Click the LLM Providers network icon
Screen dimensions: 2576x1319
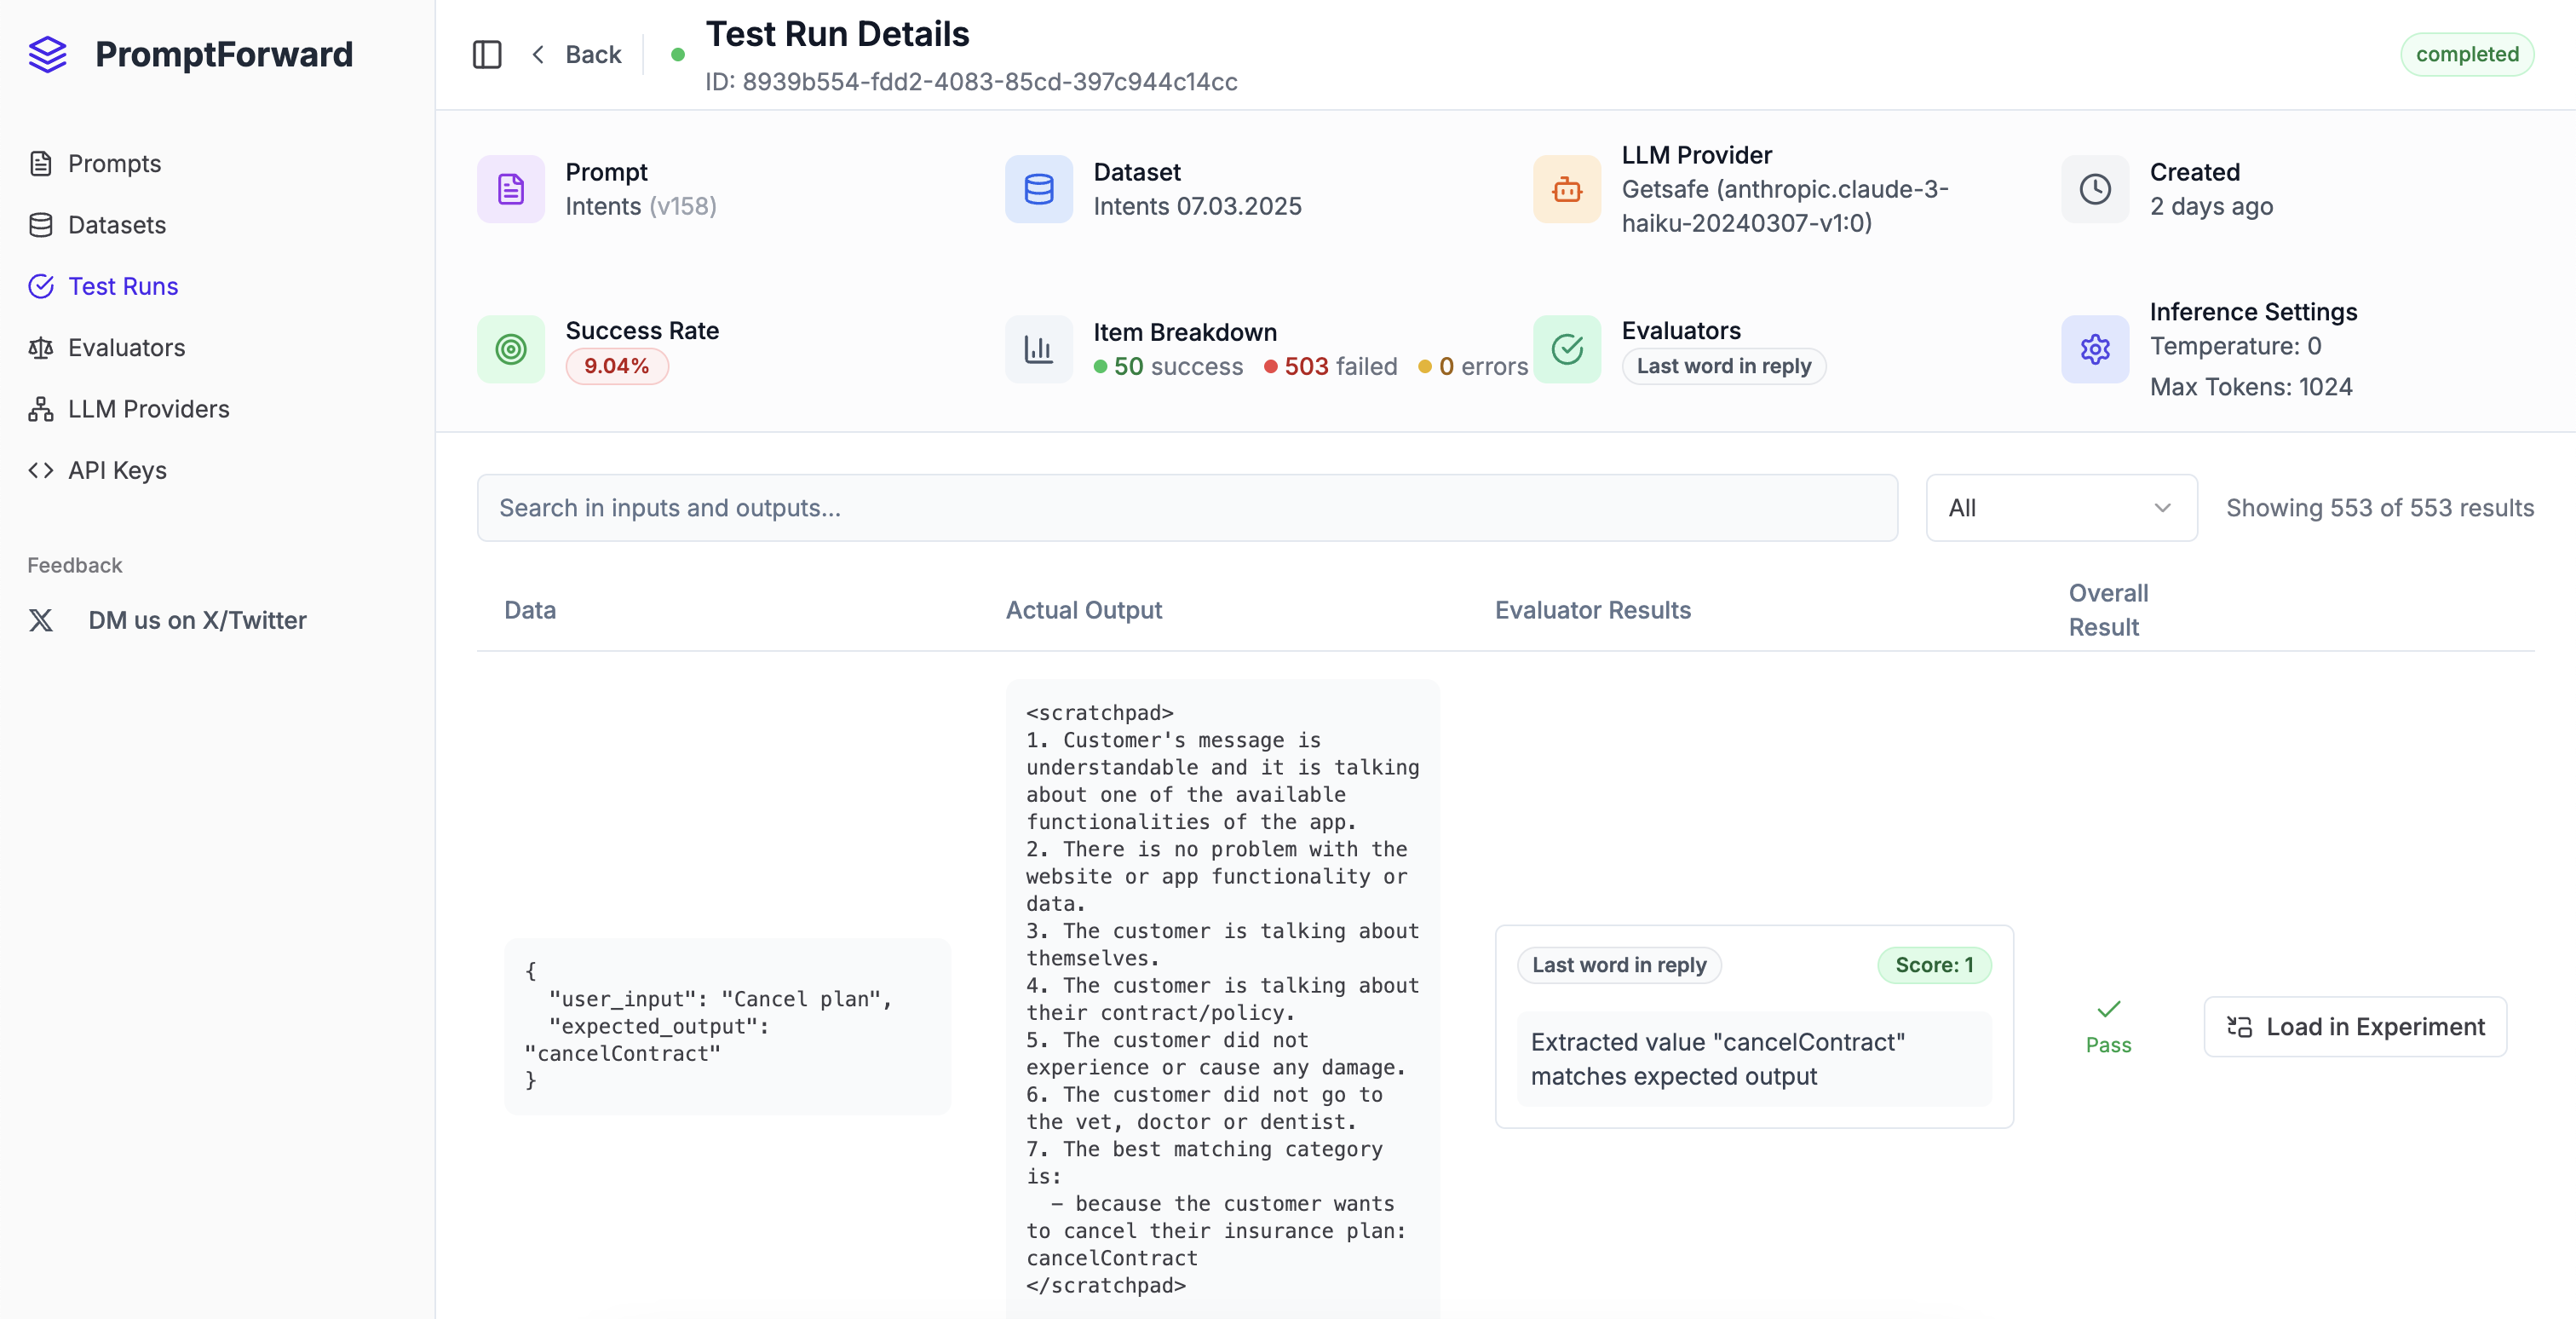tap(41, 408)
